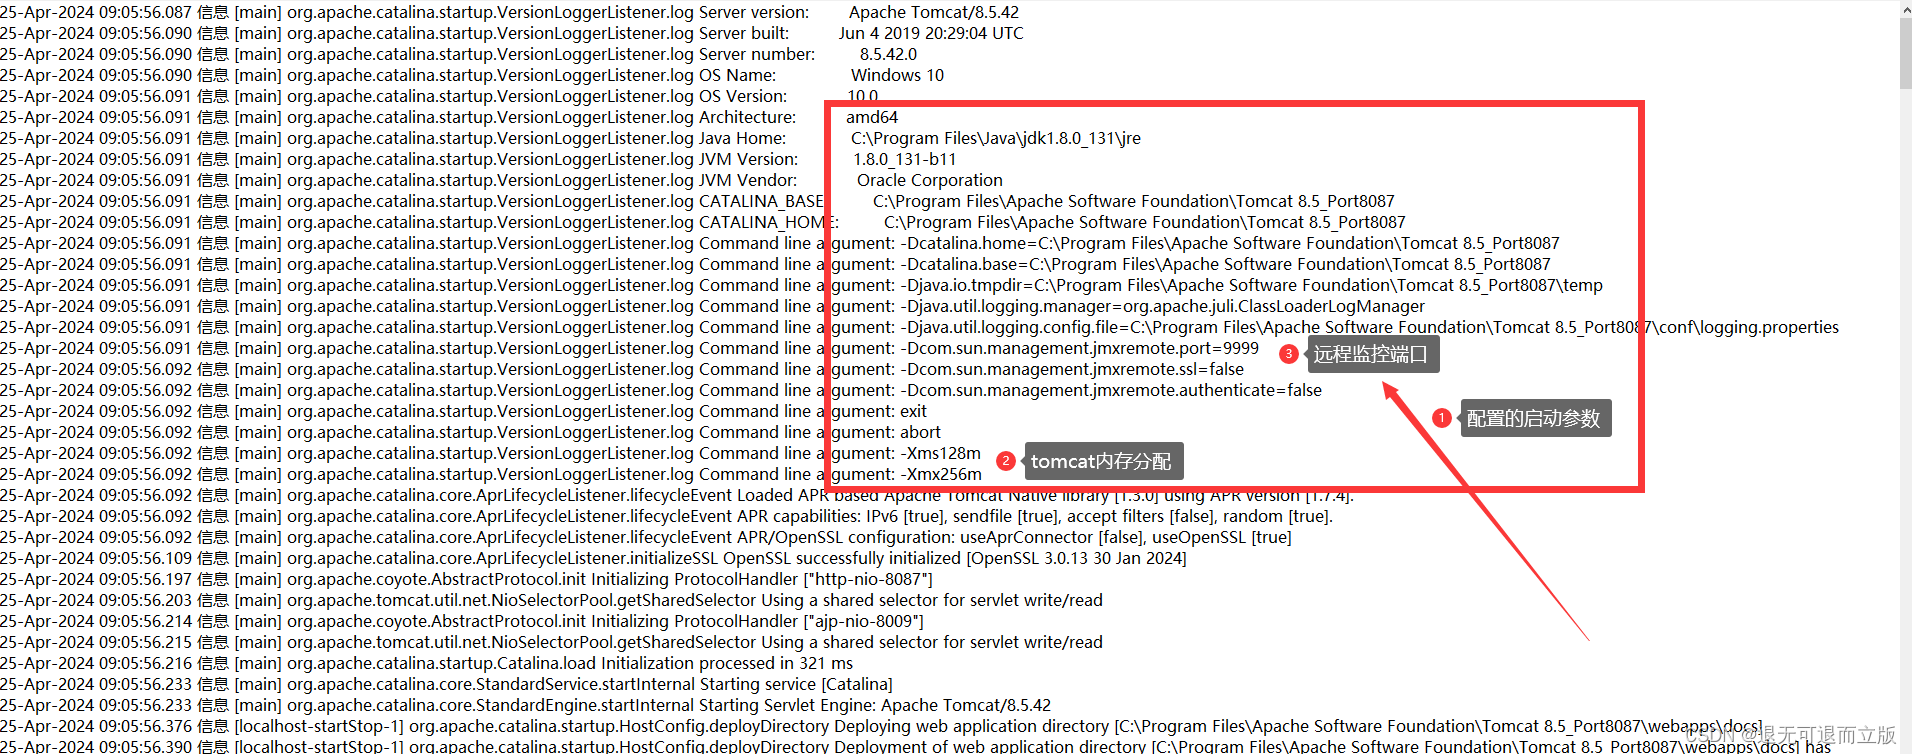Click the 'OpenSSL 3.0.13 30 Jan 2024' text
Viewport: 1912px width, 754px height.
[x=1076, y=558]
